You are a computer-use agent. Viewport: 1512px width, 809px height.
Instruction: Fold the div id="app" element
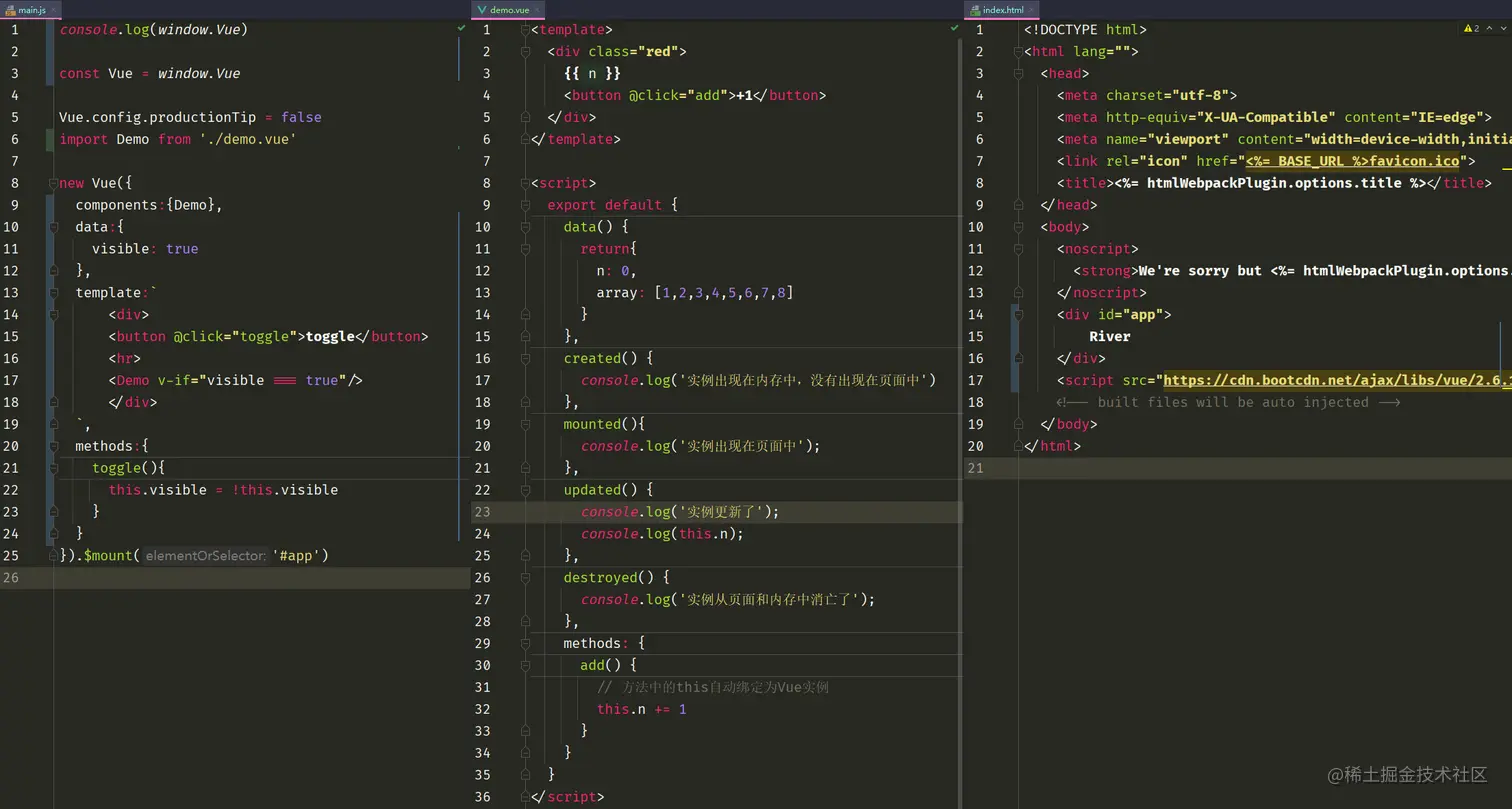tap(1017, 314)
